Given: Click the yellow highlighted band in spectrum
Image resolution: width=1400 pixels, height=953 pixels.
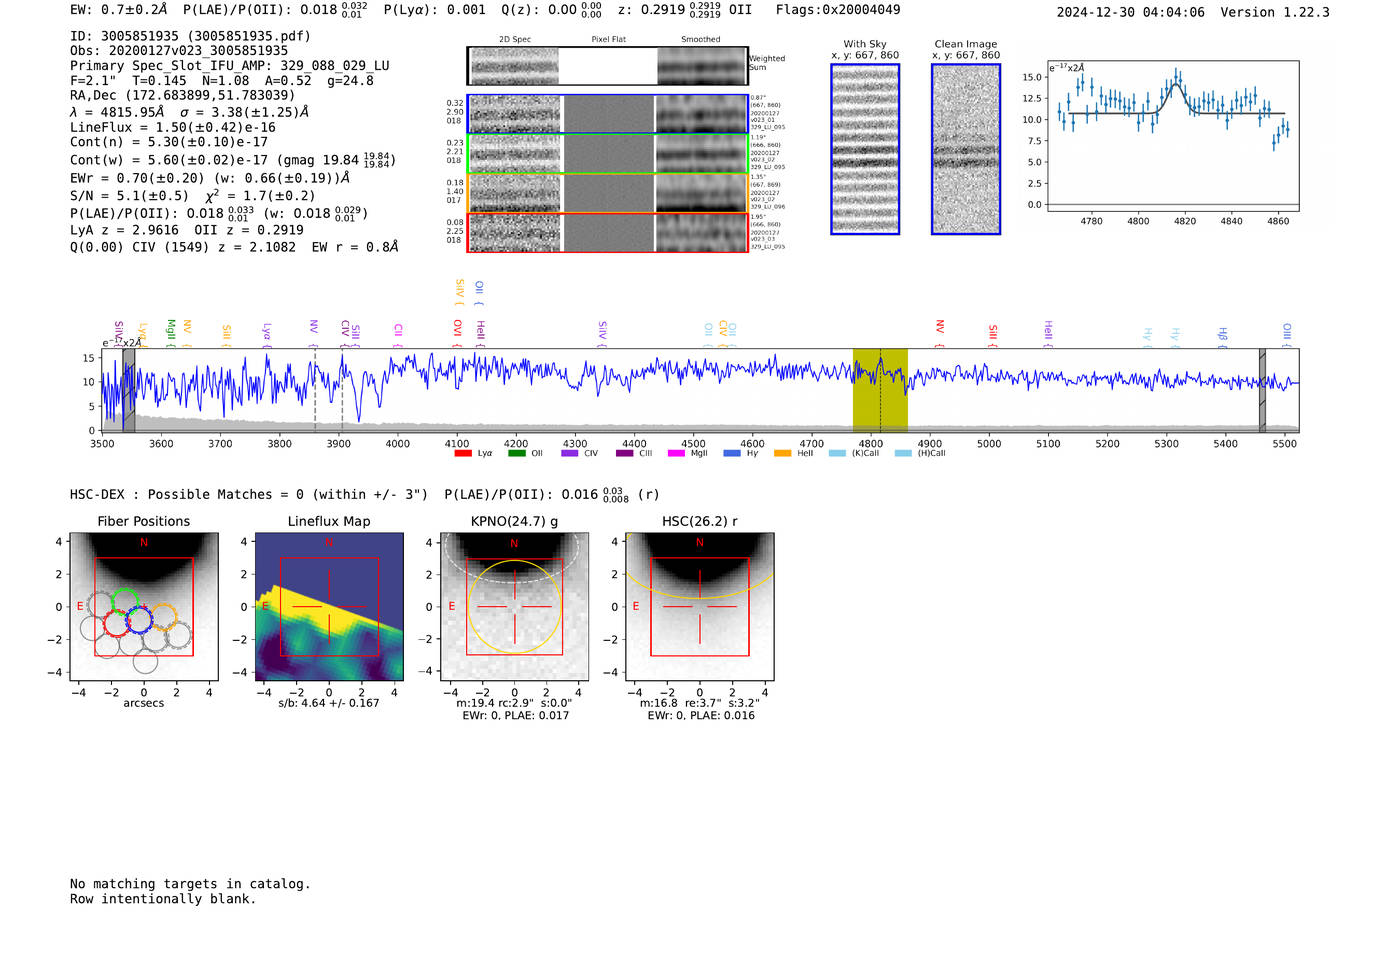Looking at the screenshot, I should pos(880,390).
